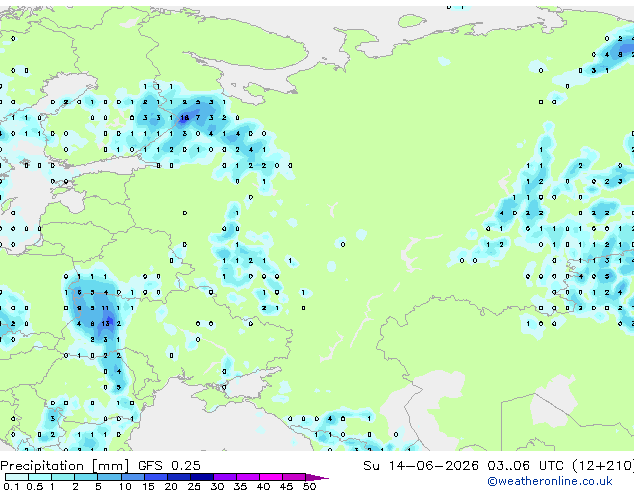Click the legend label '15'
634x490 pixels.
(x=148, y=486)
